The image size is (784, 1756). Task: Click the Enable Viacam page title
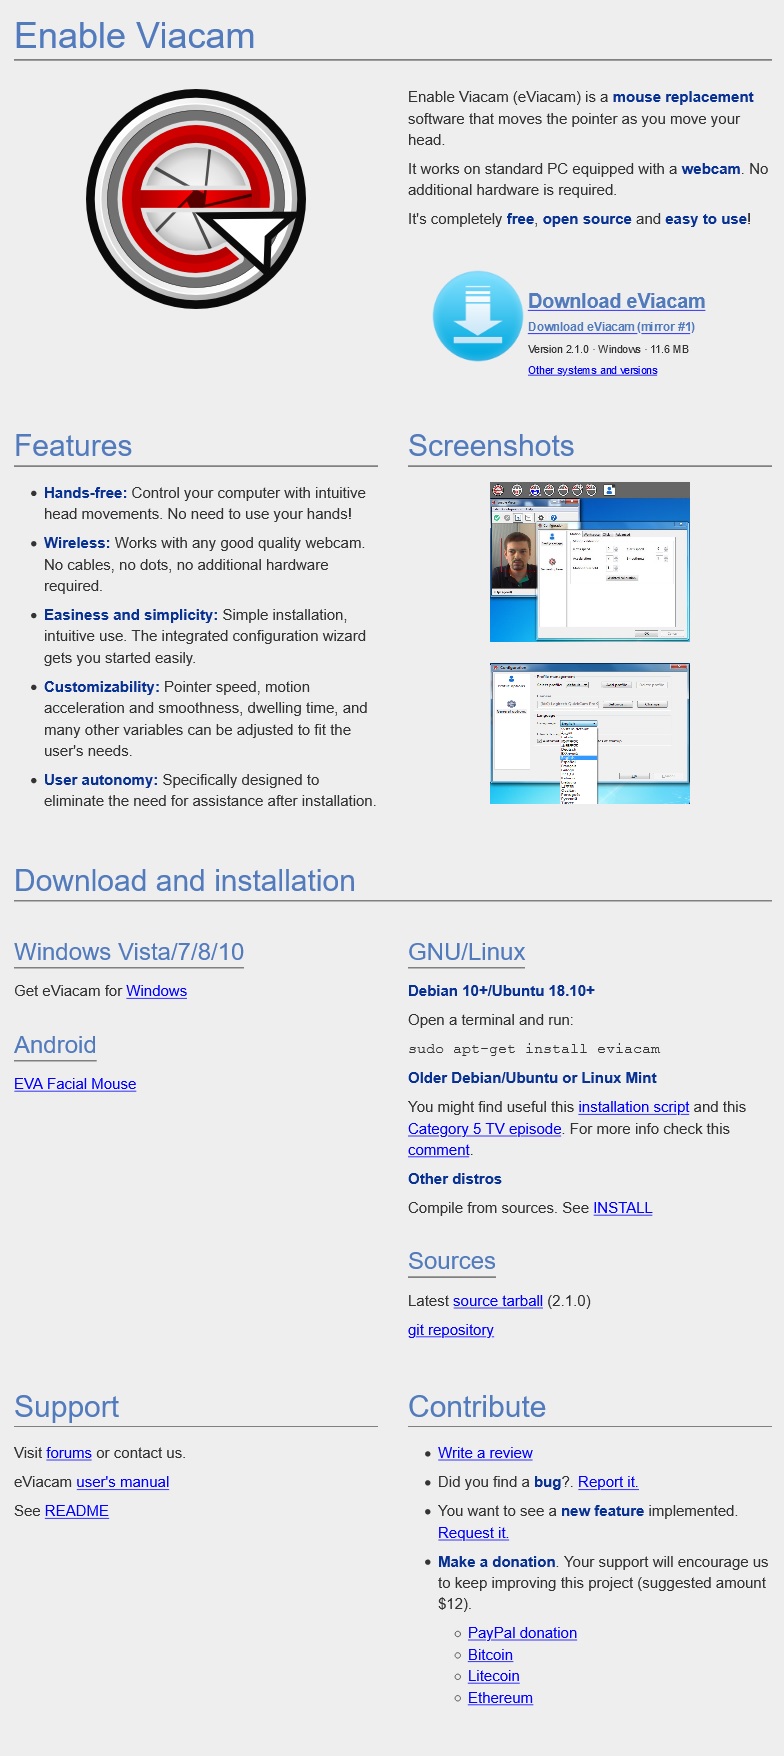tap(135, 36)
